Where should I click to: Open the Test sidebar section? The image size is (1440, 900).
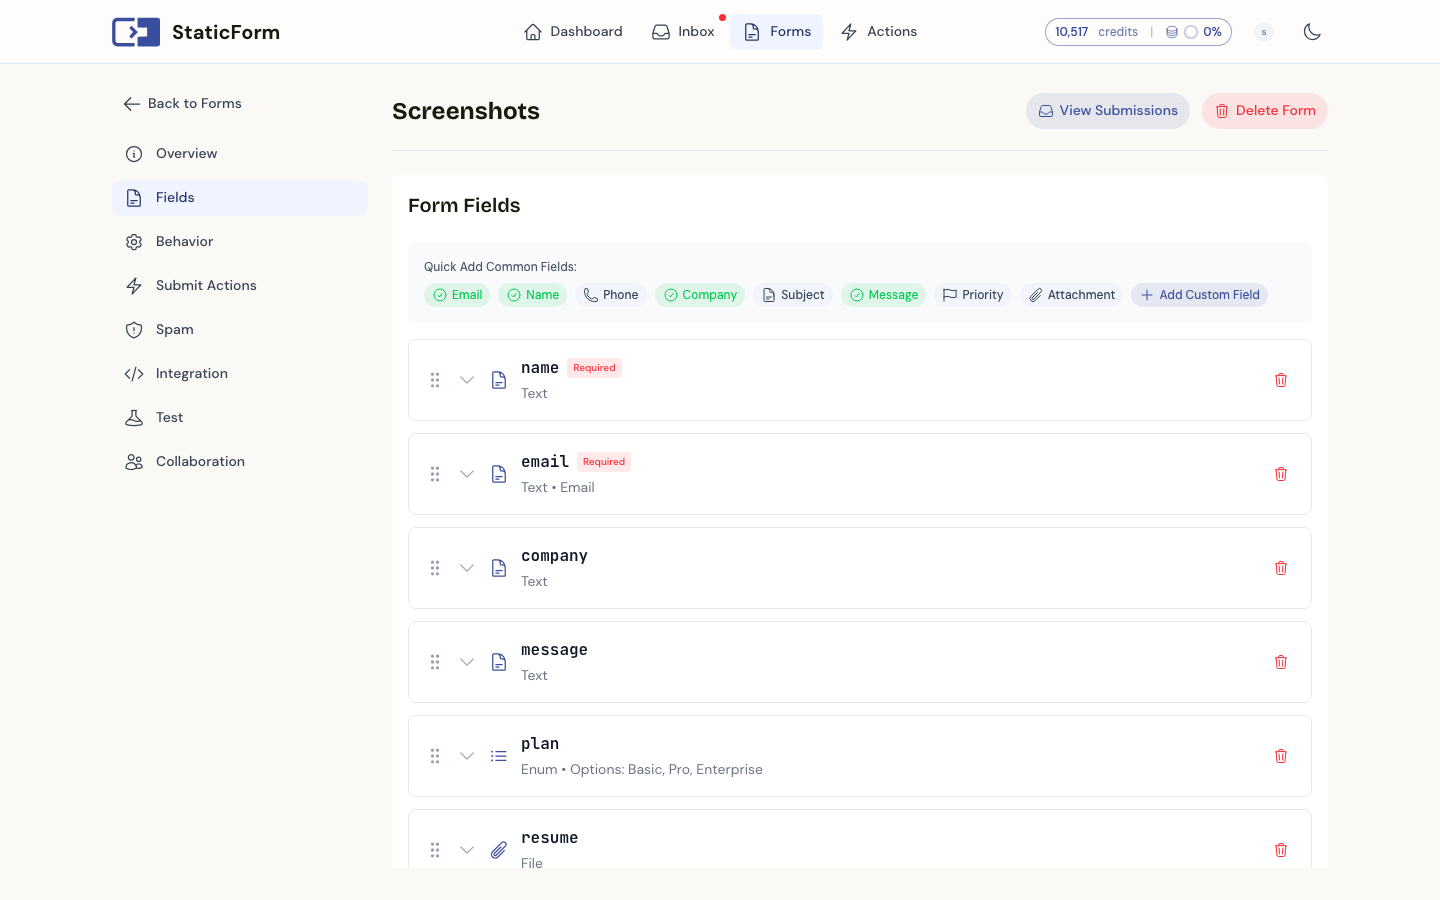click(x=240, y=418)
